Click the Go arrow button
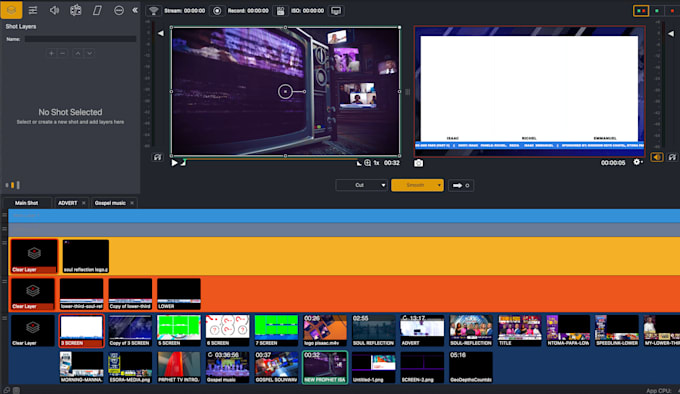 tap(461, 186)
